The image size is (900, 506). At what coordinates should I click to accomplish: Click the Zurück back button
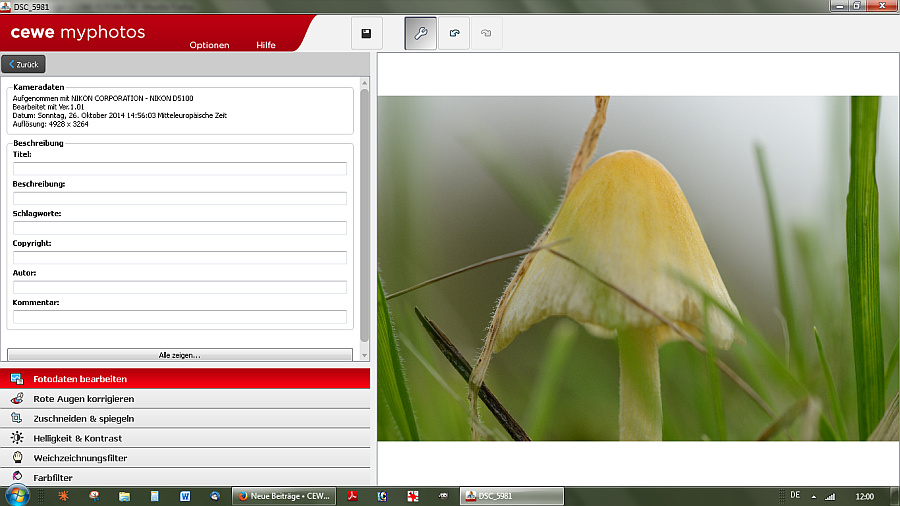coord(23,65)
